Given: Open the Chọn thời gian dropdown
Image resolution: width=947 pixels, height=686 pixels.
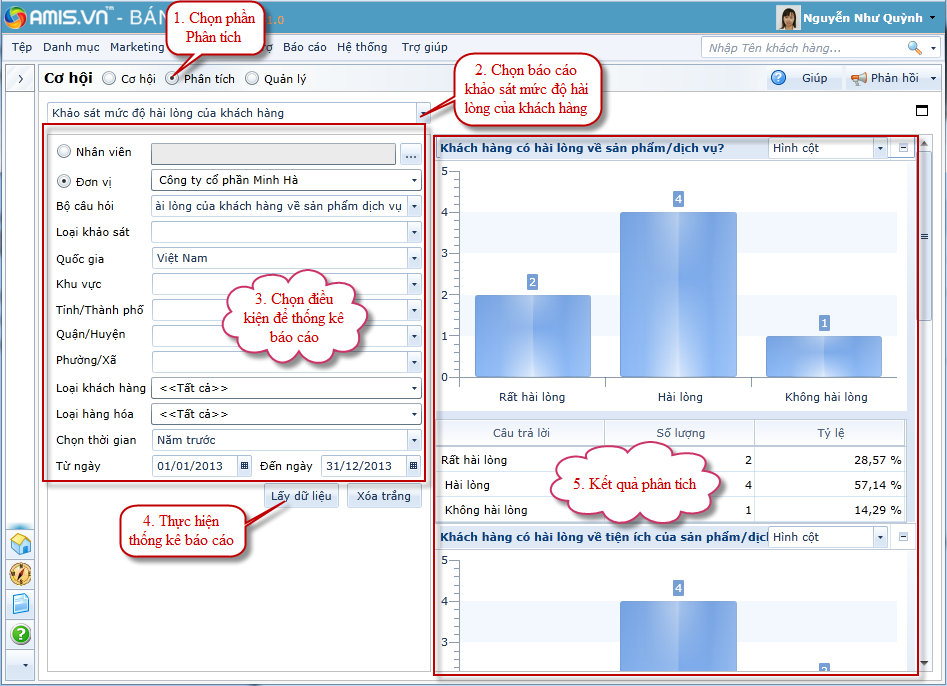Looking at the screenshot, I should (x=413, y=440).
